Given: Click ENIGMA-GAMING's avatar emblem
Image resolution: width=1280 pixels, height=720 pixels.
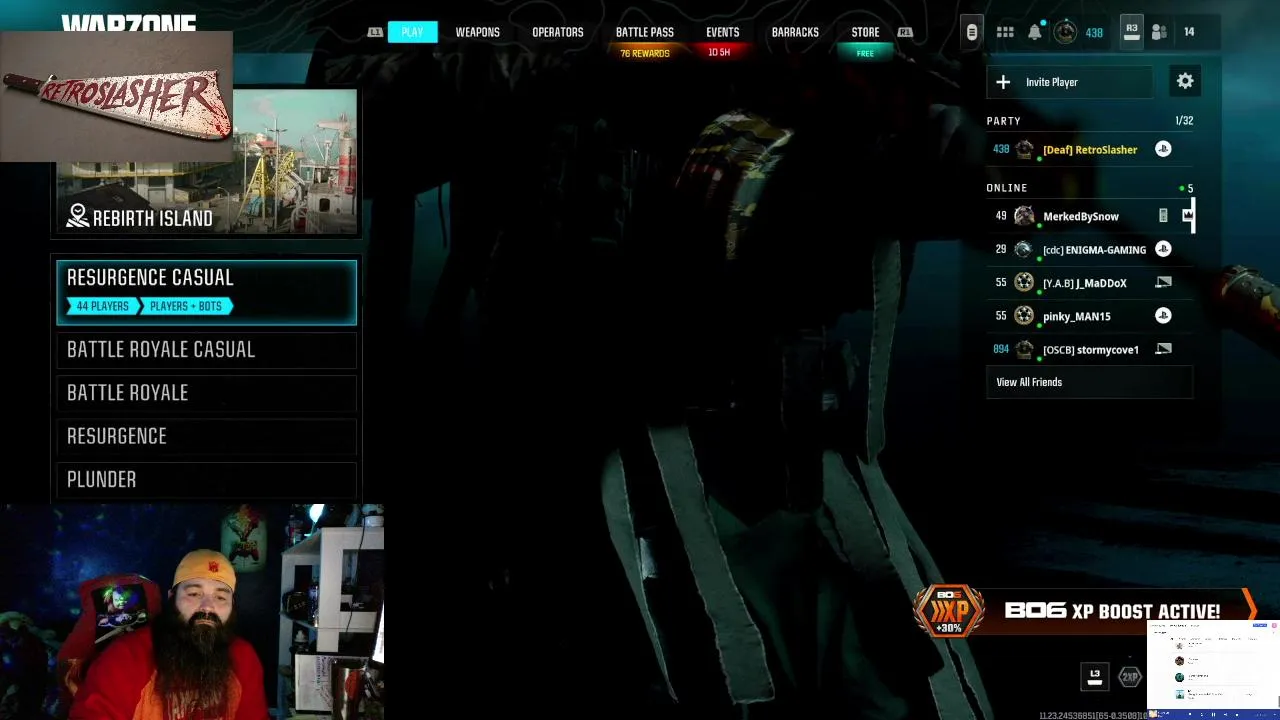Looking at the screenshot, I should click(1023, 249).
